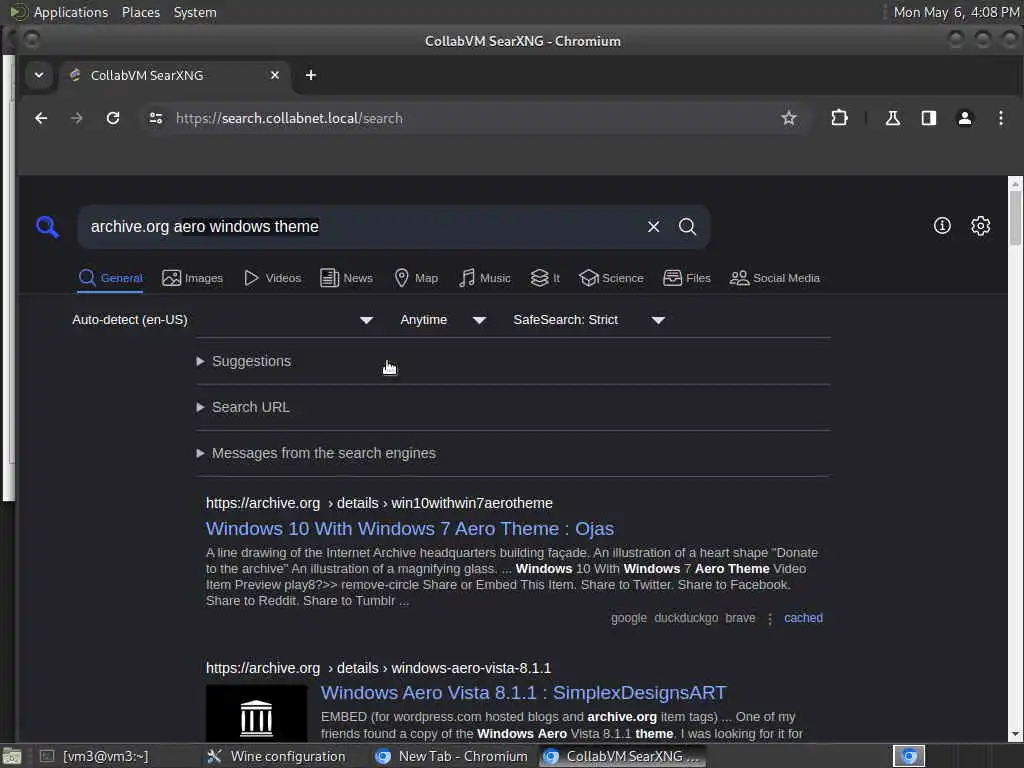
Task: Open the Auto-detect language dropdown
Action: (222, 320)
